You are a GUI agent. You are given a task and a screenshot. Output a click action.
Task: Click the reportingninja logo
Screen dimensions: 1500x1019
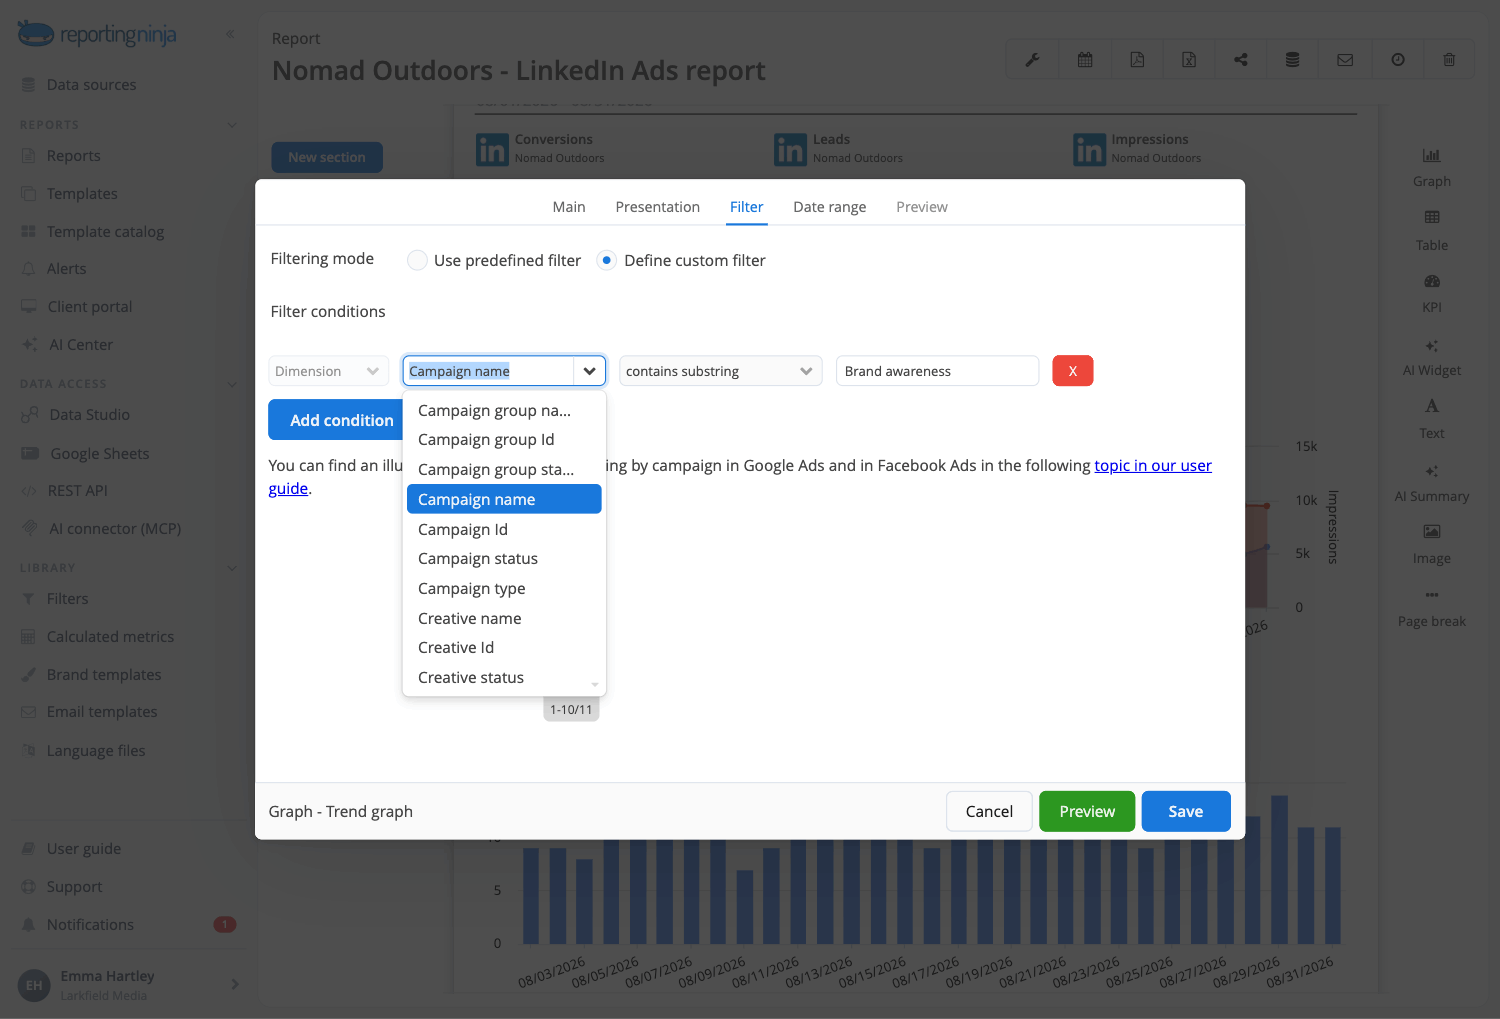coord(97,34)
